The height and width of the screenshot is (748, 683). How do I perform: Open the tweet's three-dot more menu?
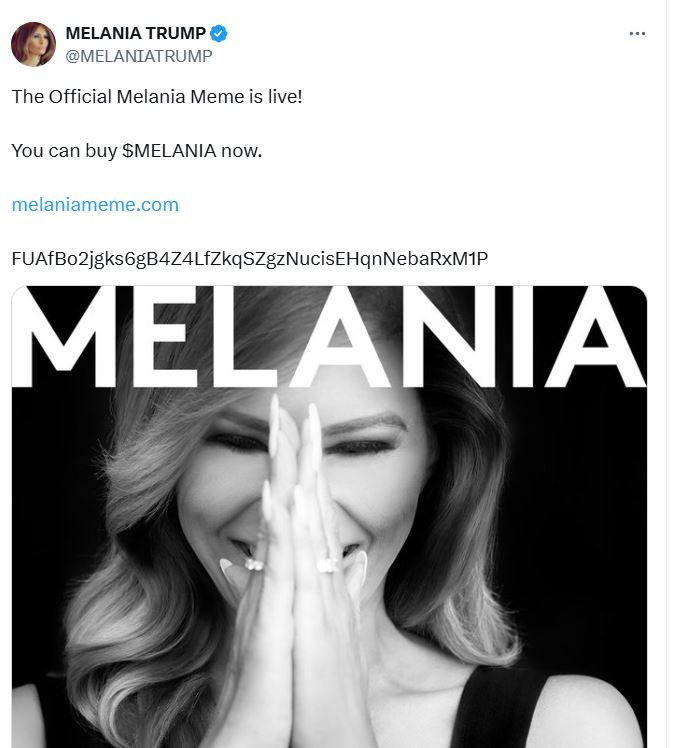[637, 33]
